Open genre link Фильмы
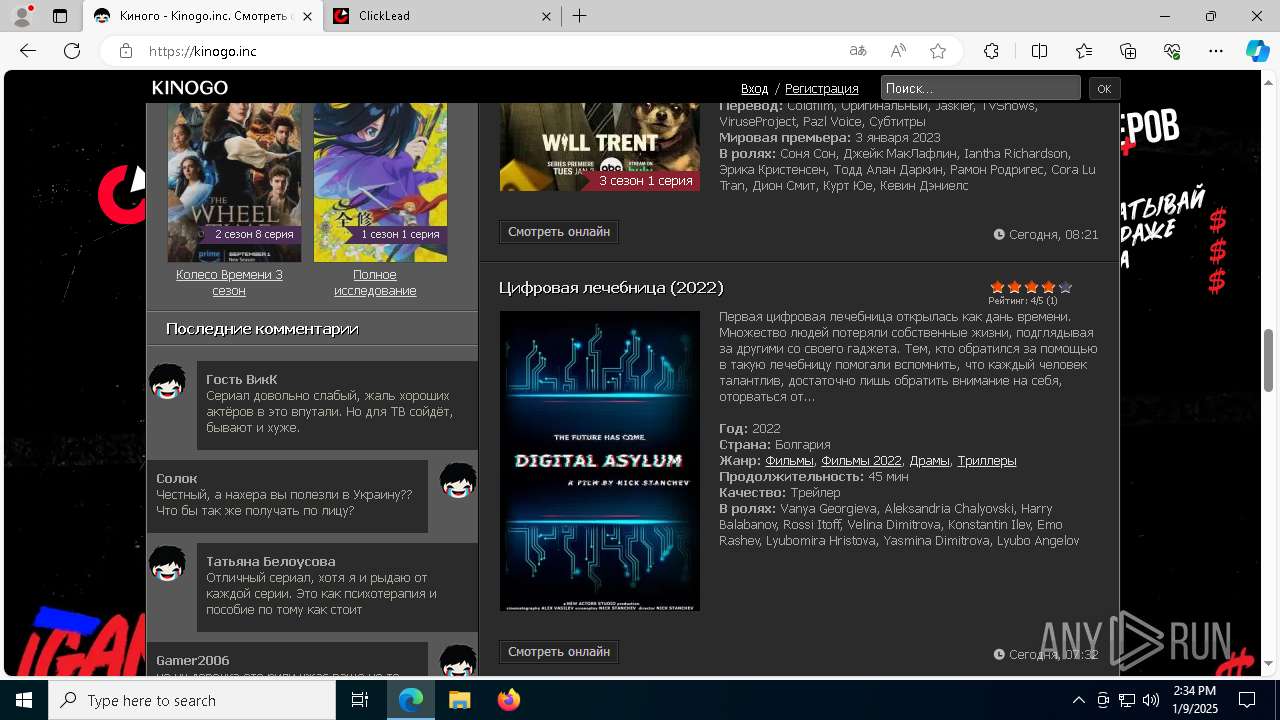 tap(789, 461)
